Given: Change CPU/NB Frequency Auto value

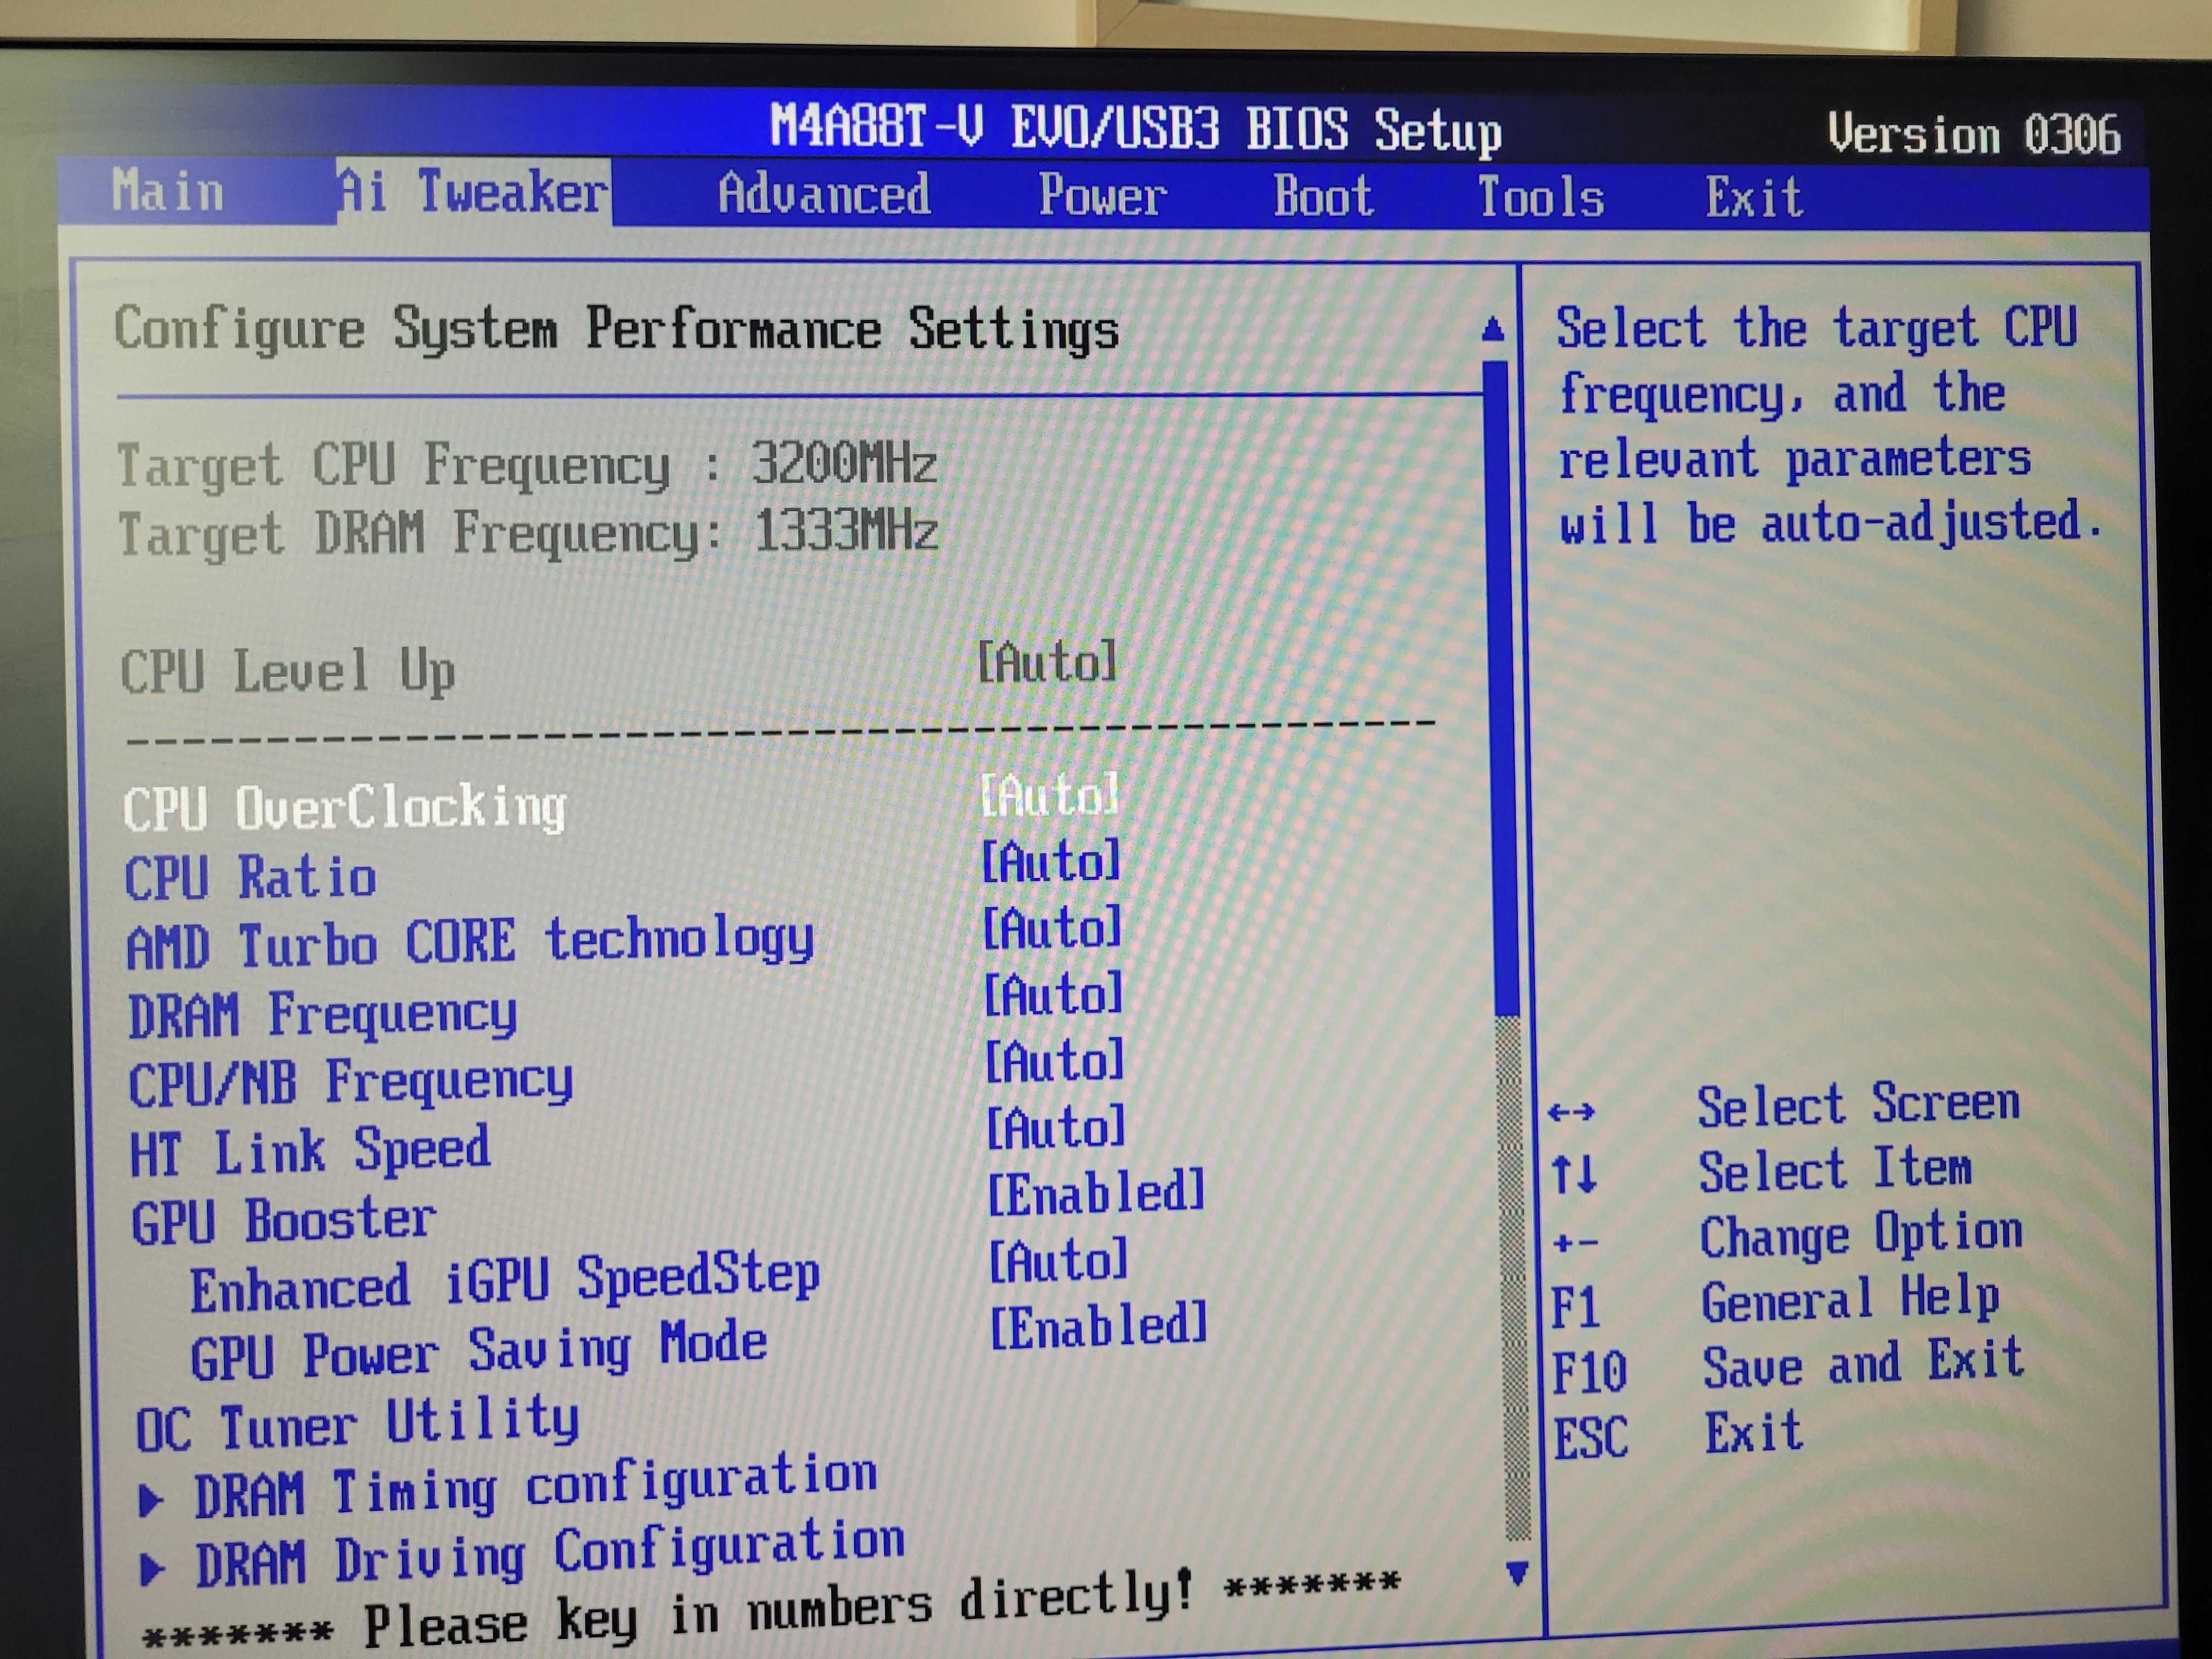Looking at the screenshot, I should pos(1055,1060).
